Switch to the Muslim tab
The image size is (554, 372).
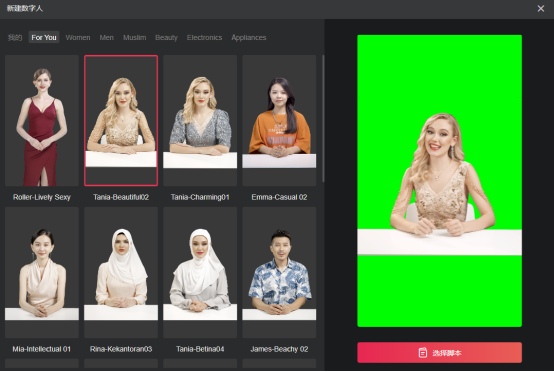134,37
